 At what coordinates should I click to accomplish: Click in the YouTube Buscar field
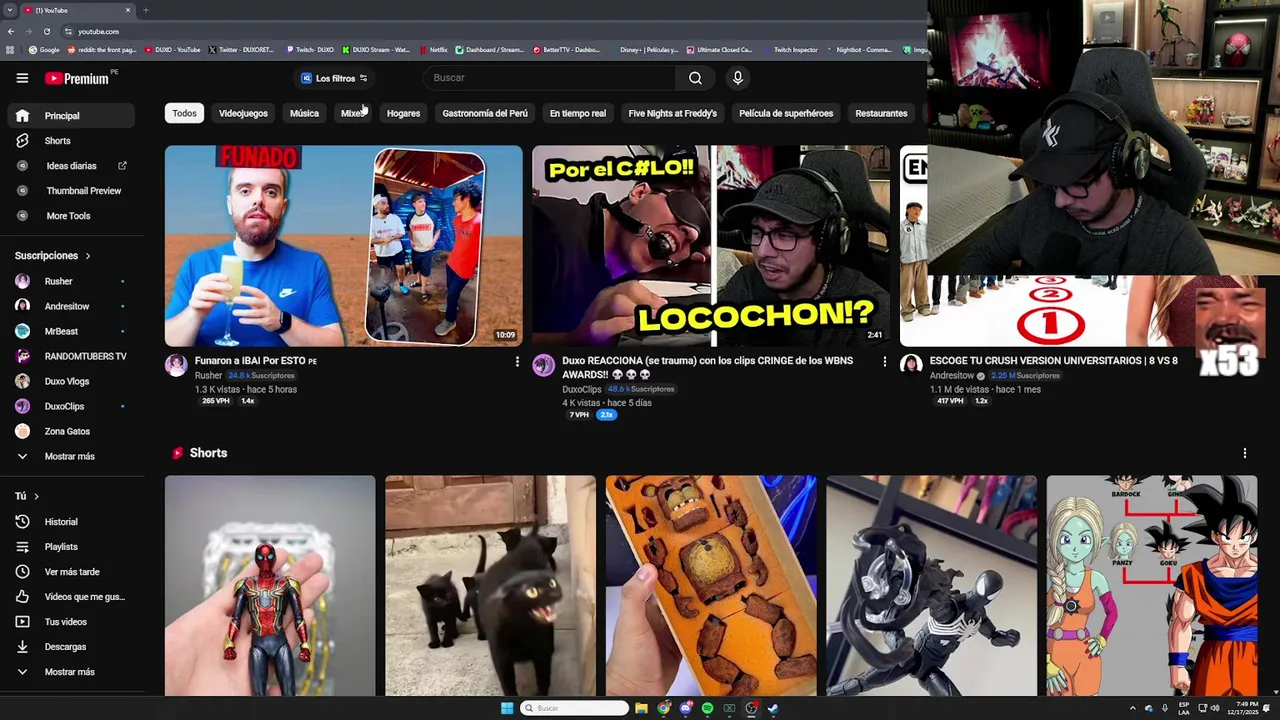click(x=548, y=78)
